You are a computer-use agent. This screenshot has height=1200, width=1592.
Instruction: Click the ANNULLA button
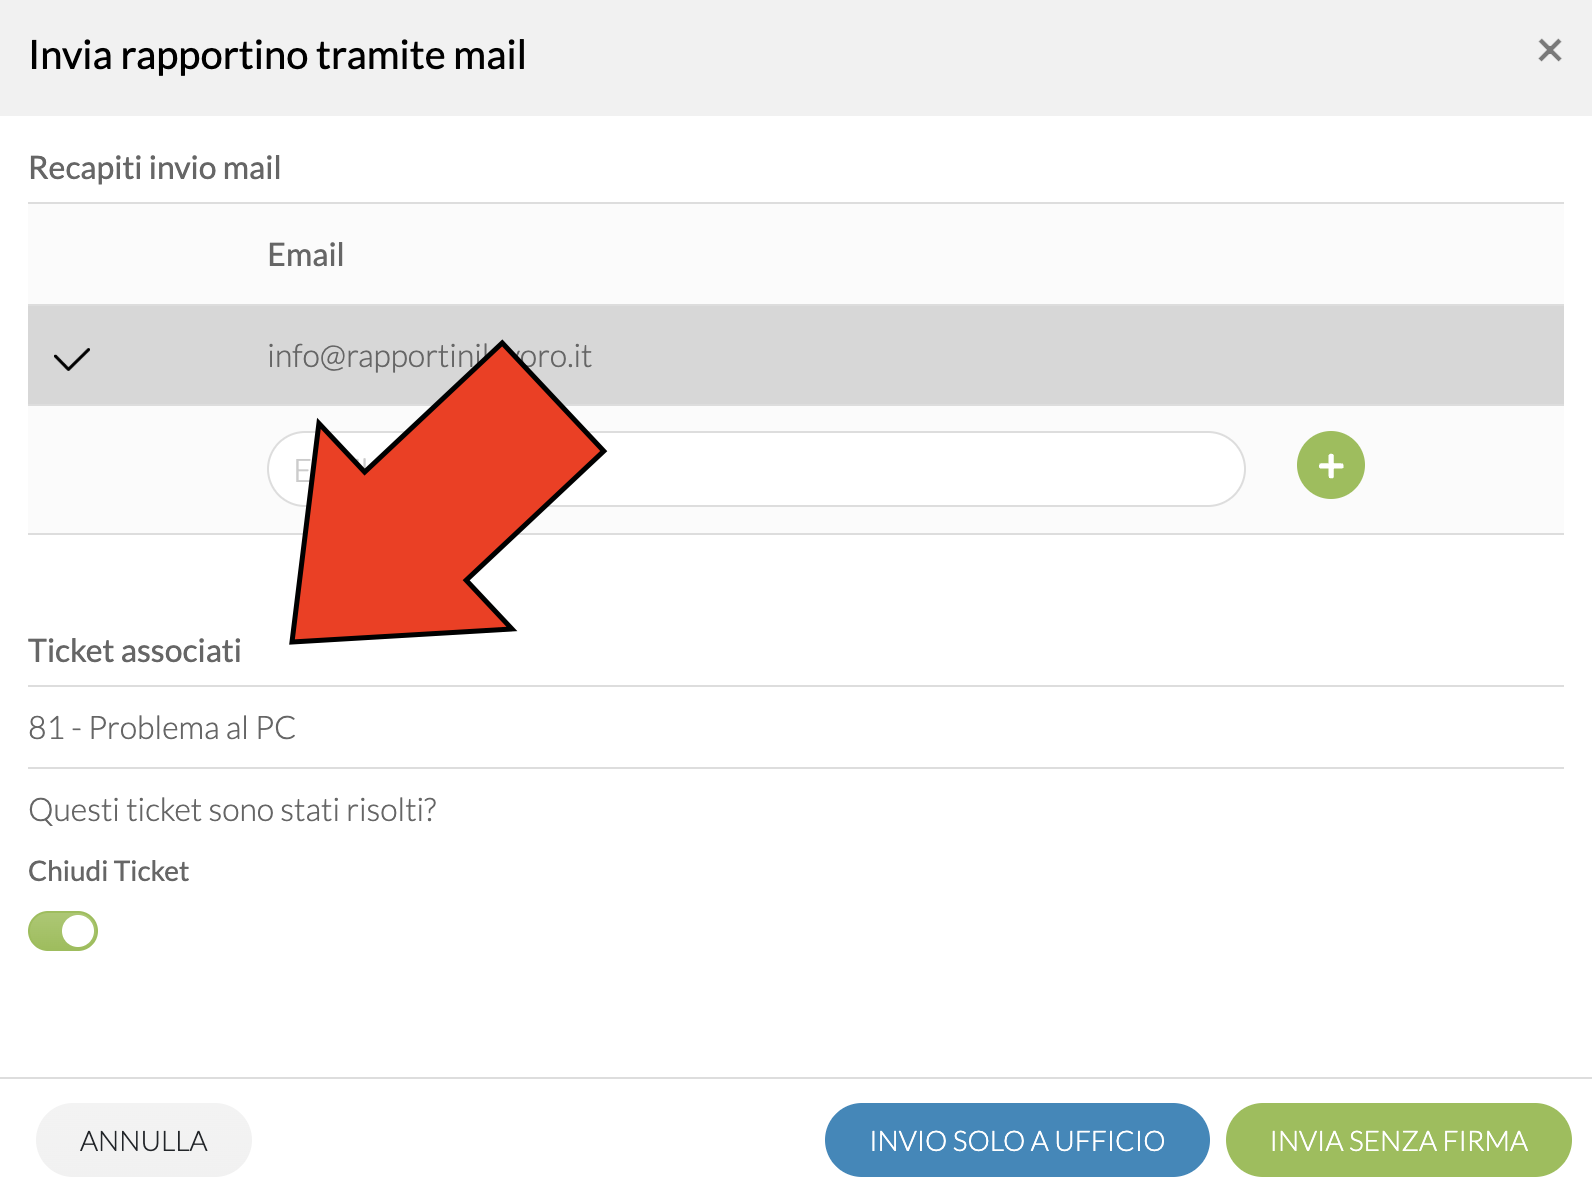pyautogui.click(x=144, y=1140)
